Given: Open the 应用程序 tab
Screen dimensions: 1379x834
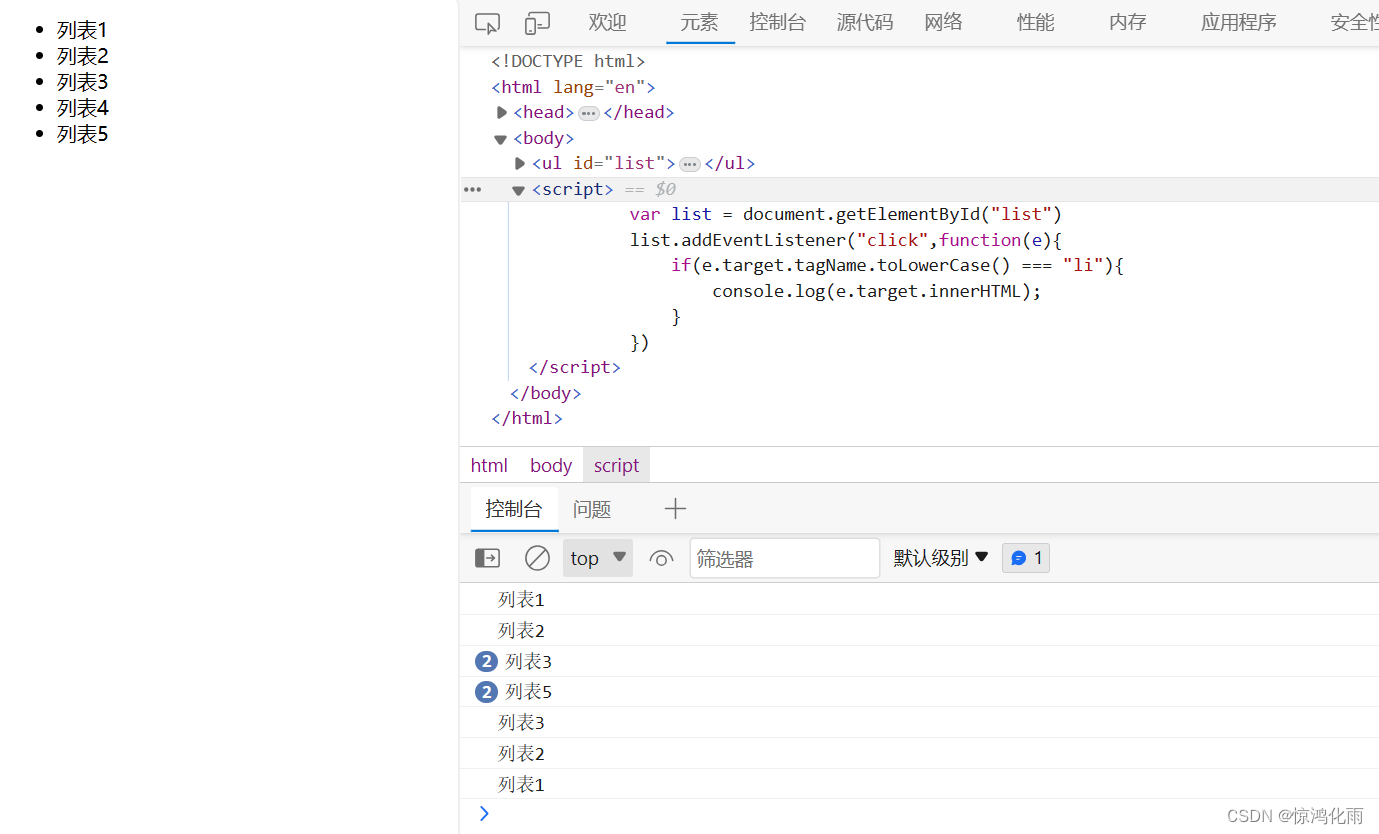Looking at the screenshot, I should 1238,22.
